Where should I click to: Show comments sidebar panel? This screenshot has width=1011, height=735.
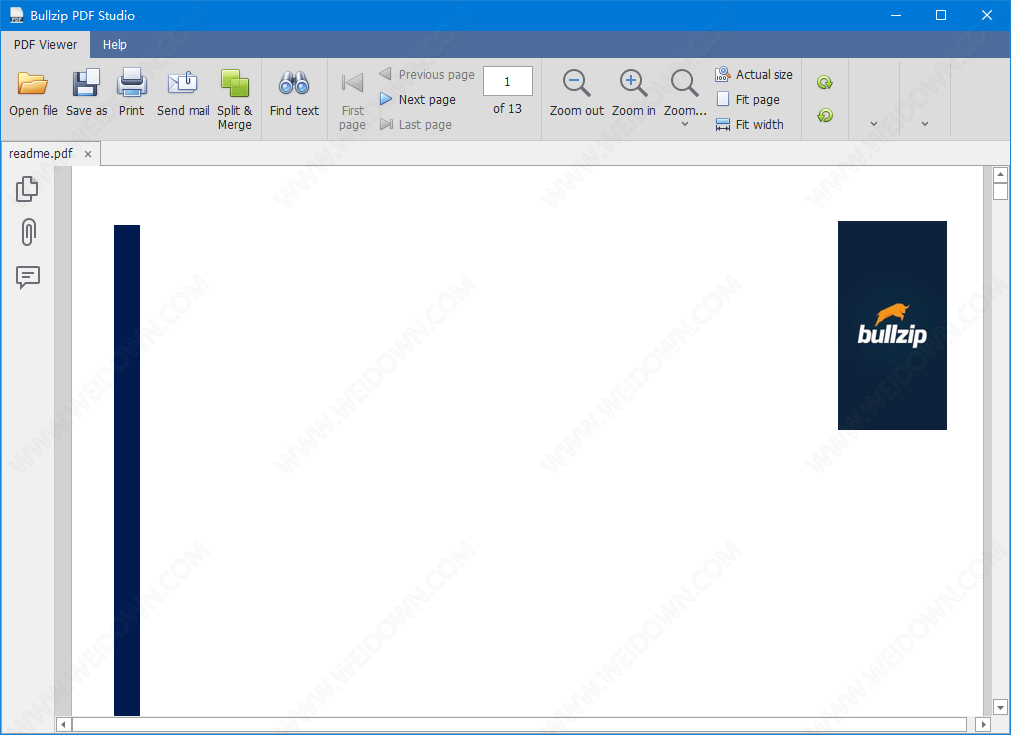pos(28,277)
